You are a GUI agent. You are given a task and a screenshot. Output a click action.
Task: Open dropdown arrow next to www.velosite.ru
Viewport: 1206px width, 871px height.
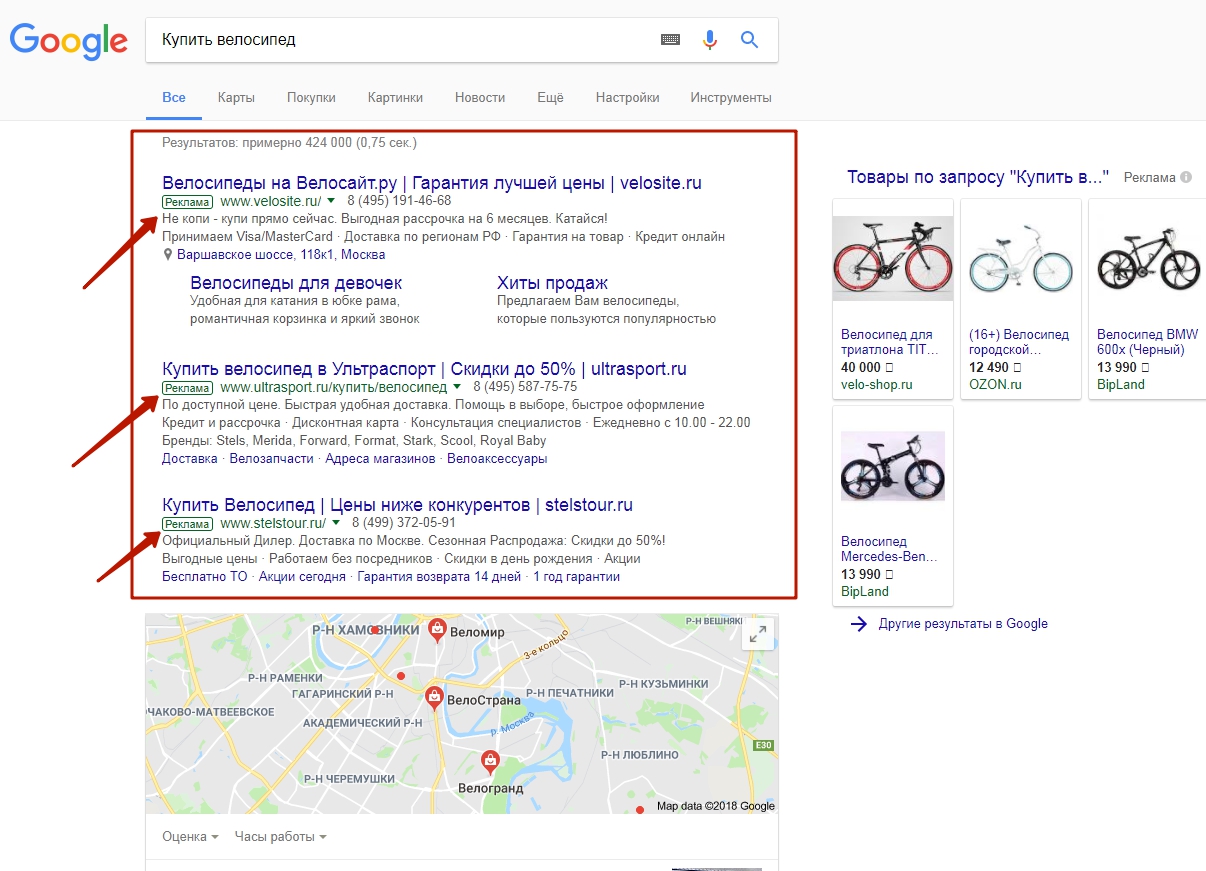331,201
